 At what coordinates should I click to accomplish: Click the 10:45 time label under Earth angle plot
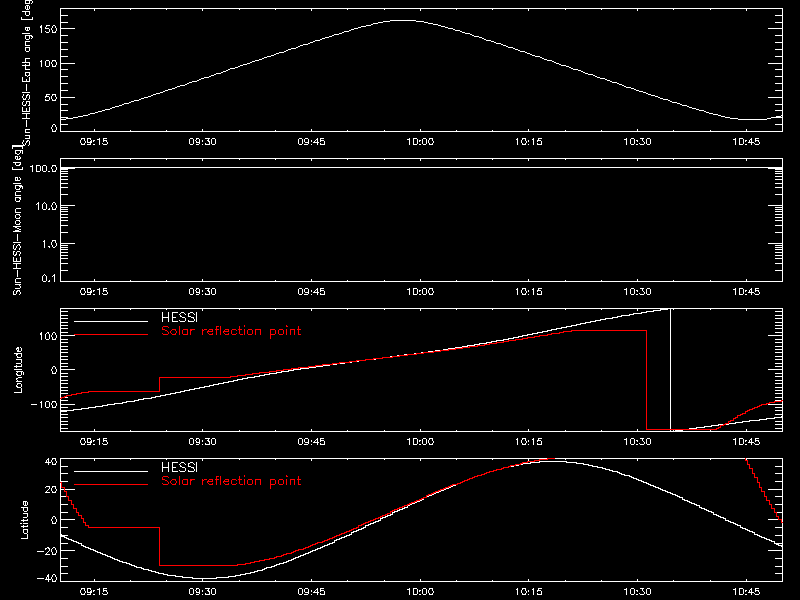(x=746, y=142)
